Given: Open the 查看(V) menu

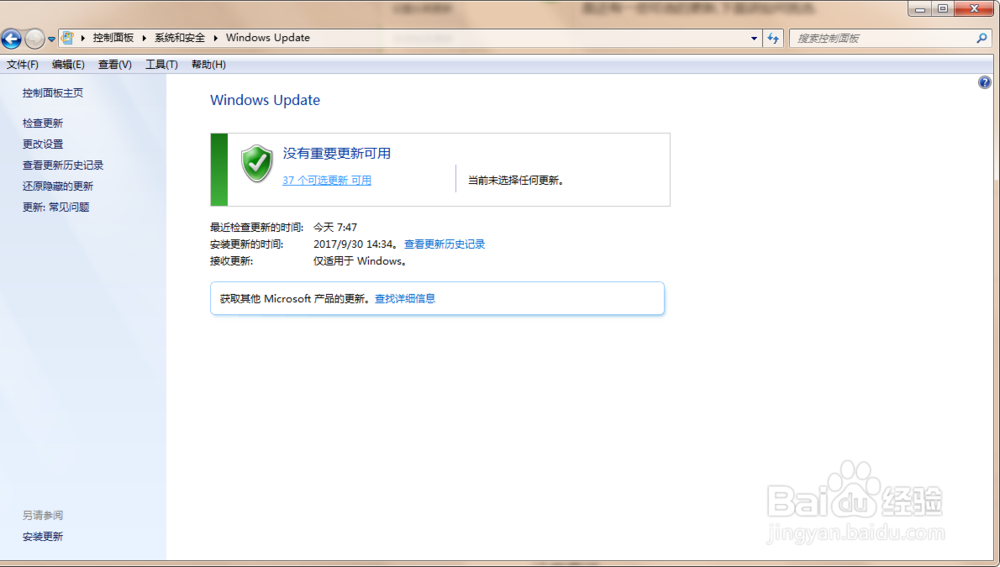Looking at the screenshot, I should tap(115, 64).
